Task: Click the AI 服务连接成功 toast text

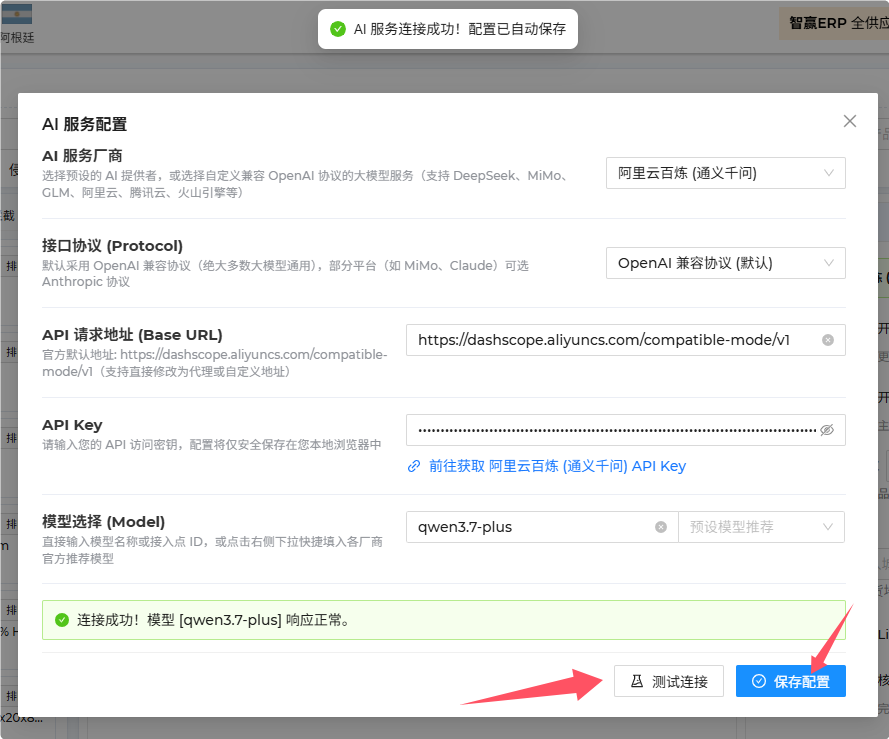Action: pyautogui.click(x=460, y=29)
